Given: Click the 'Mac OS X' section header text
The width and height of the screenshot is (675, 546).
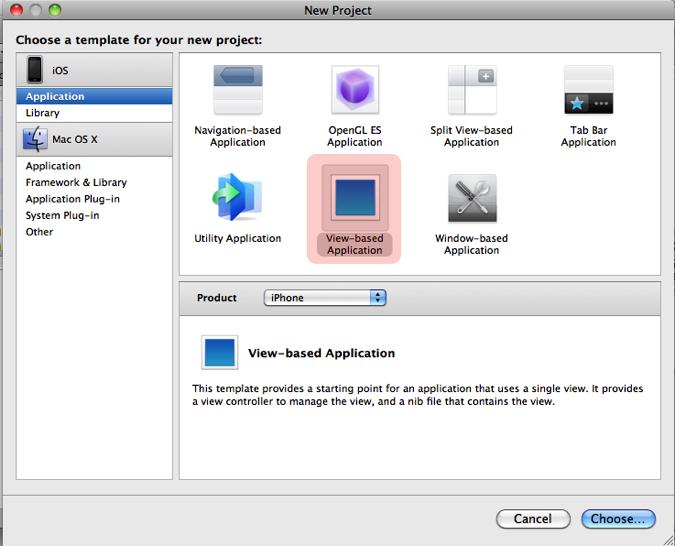Looking at the screenshot, I should tap(75, 139).
